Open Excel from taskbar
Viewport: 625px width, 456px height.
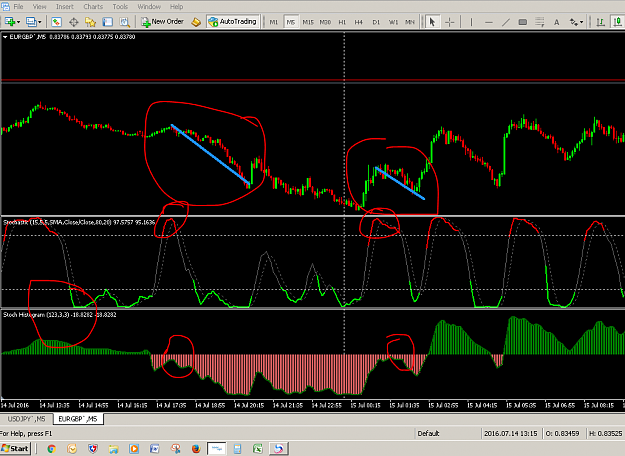click(x=257, y=449)
